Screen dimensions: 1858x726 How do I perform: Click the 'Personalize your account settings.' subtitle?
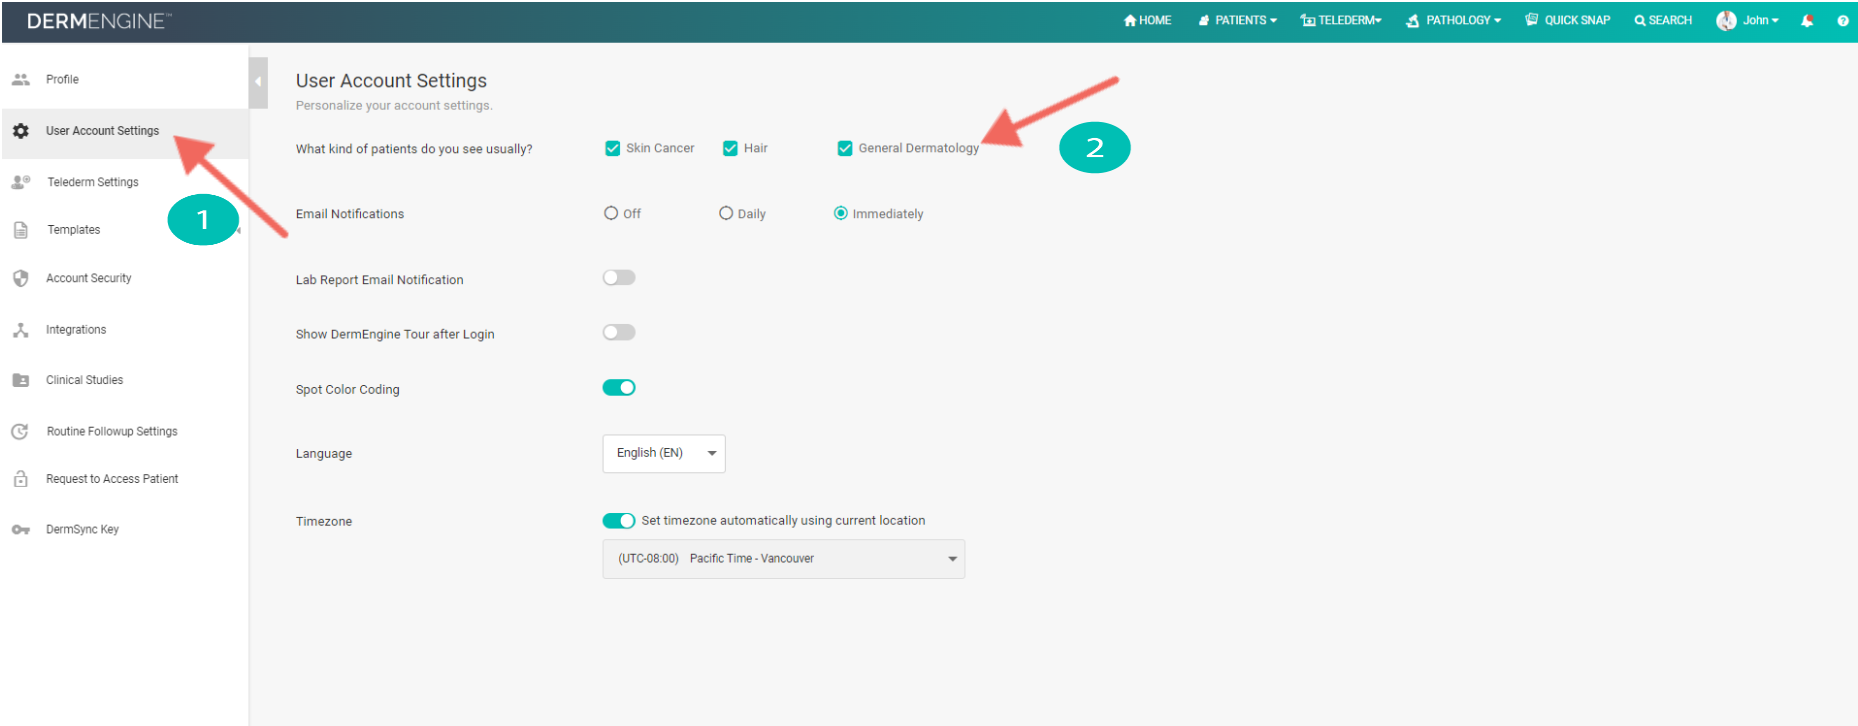(394, 105)
